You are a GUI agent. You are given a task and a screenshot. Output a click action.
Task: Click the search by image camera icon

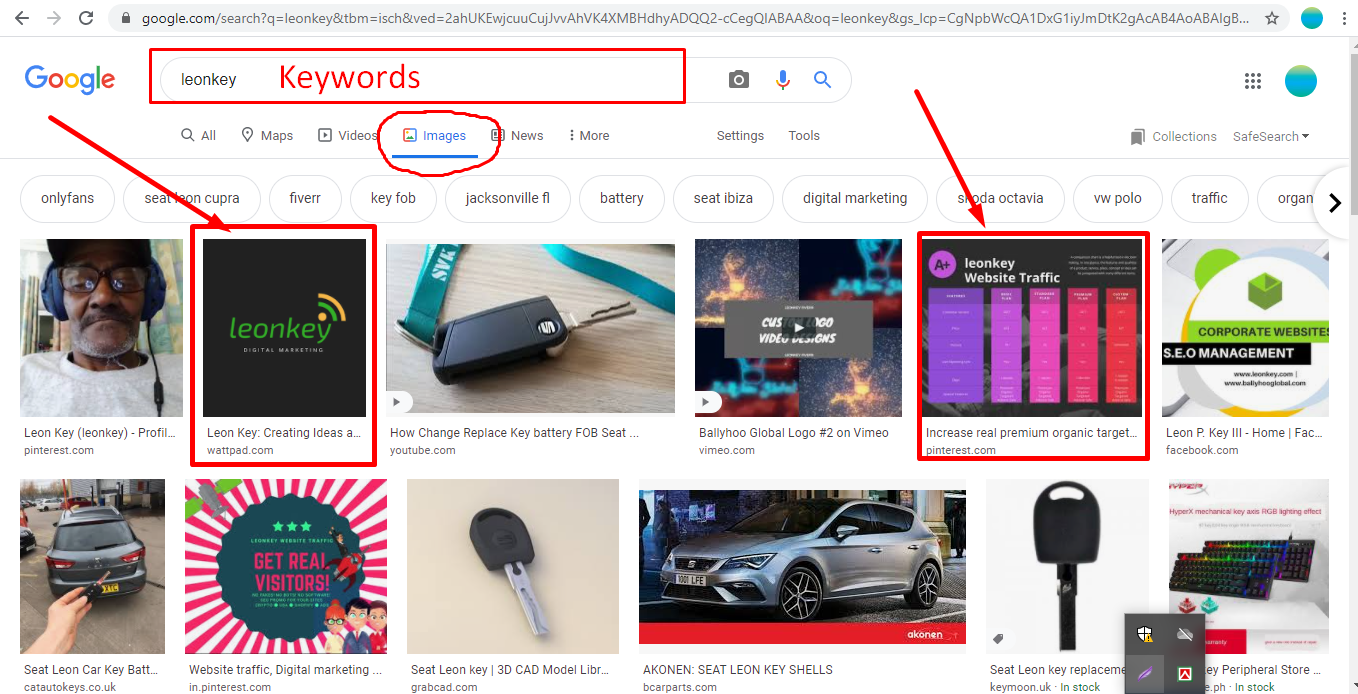tap(739, 80)
